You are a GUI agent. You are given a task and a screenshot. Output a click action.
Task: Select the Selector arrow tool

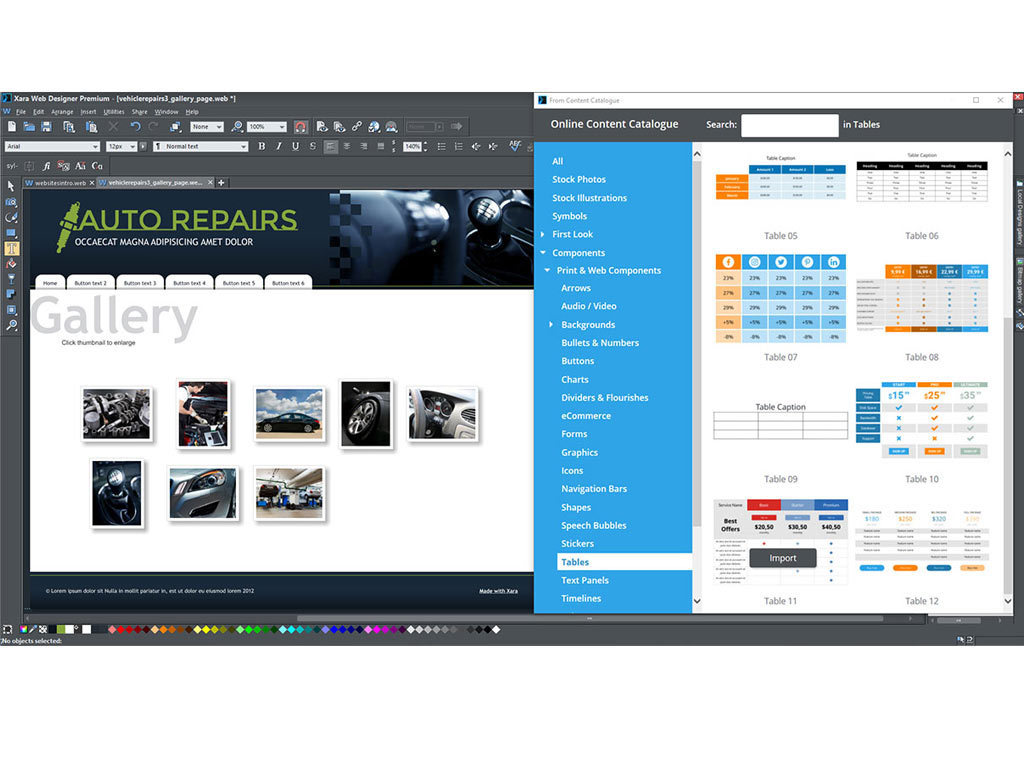tap(11, 186)
